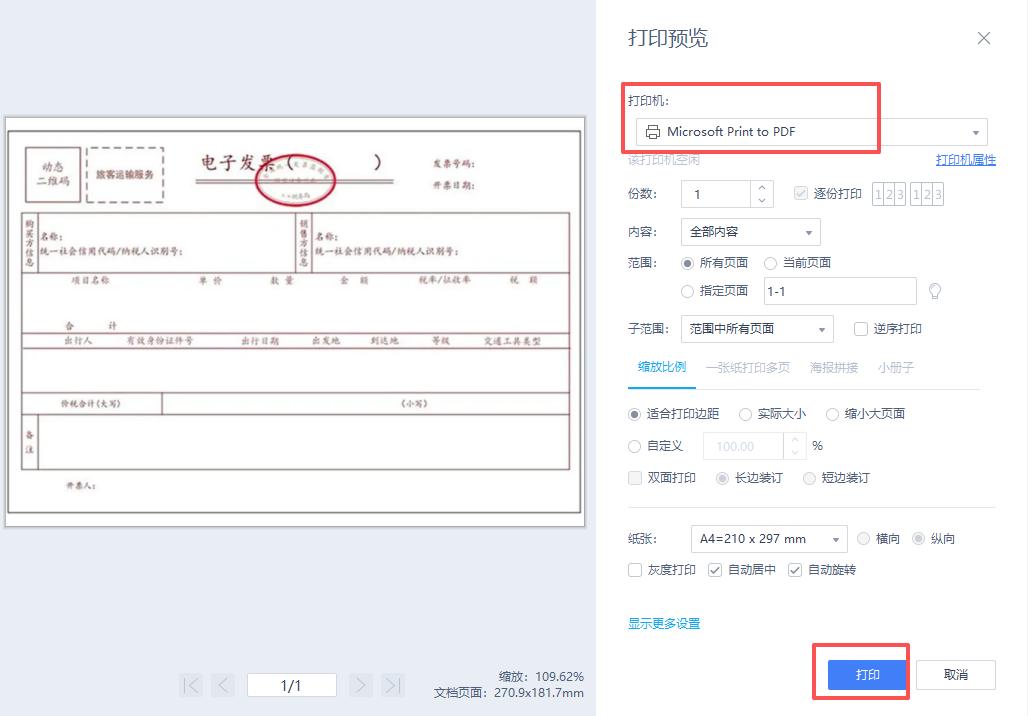Enable the 灰度打印 checkbox

636,570
